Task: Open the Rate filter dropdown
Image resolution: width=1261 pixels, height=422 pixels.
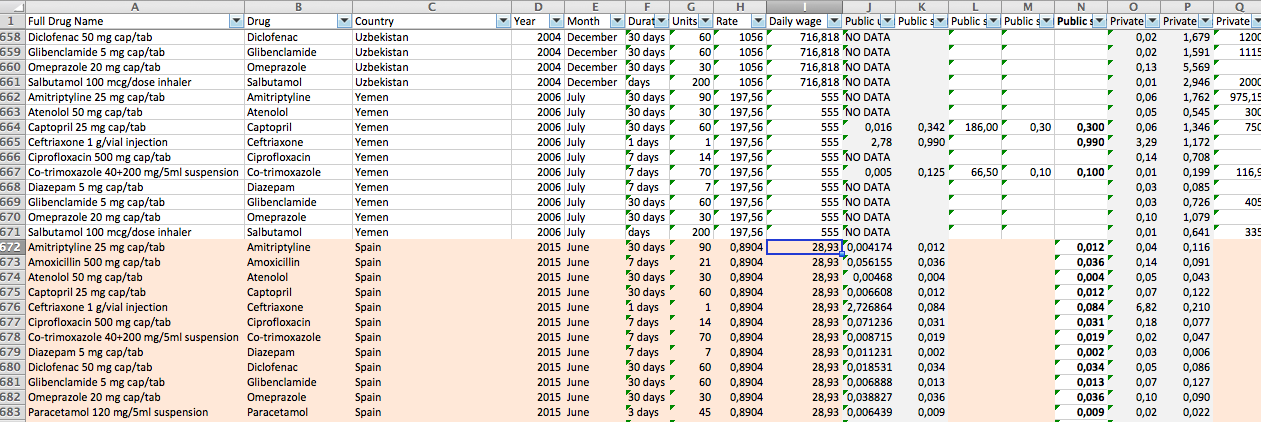Action: pyautogui.click(x=757, y=21)
